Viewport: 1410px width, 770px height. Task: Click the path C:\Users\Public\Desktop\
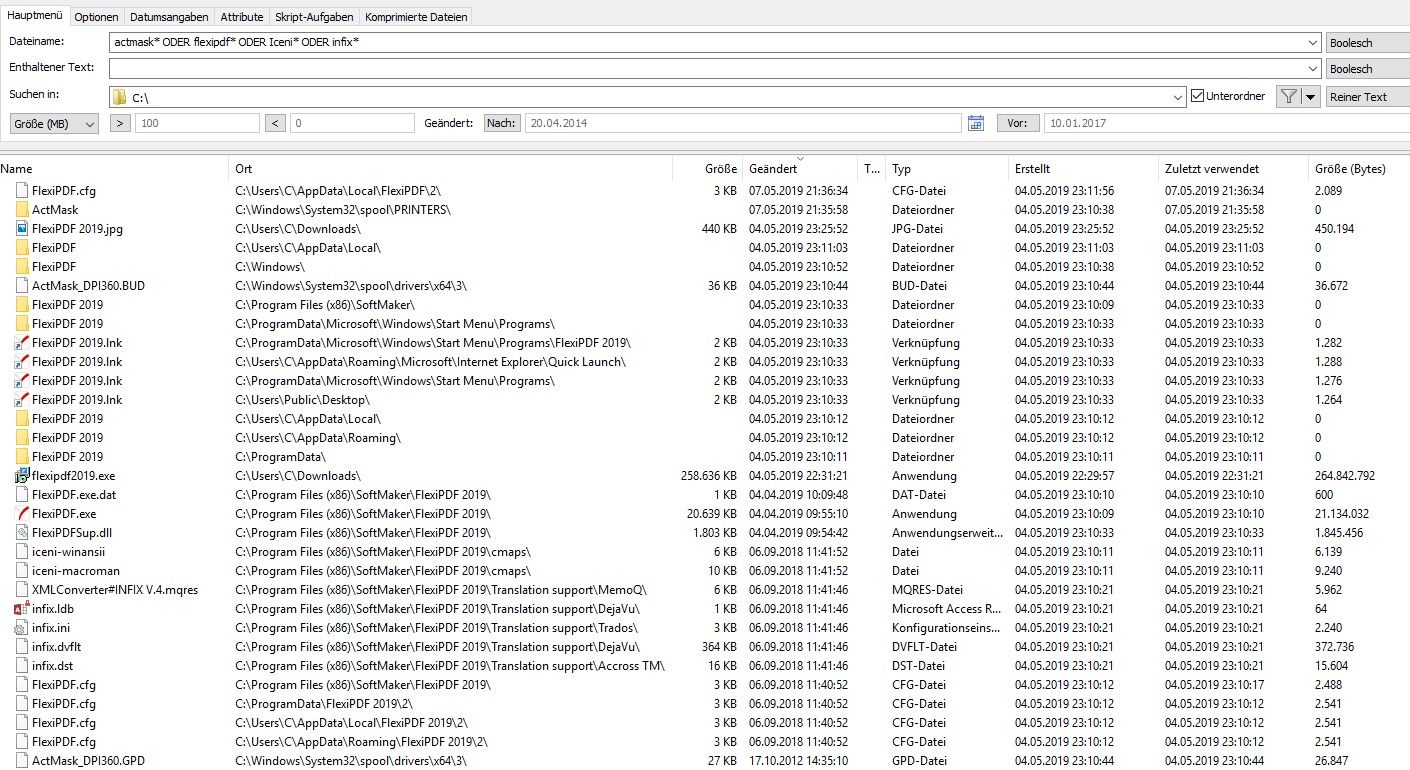pos(301,400)
